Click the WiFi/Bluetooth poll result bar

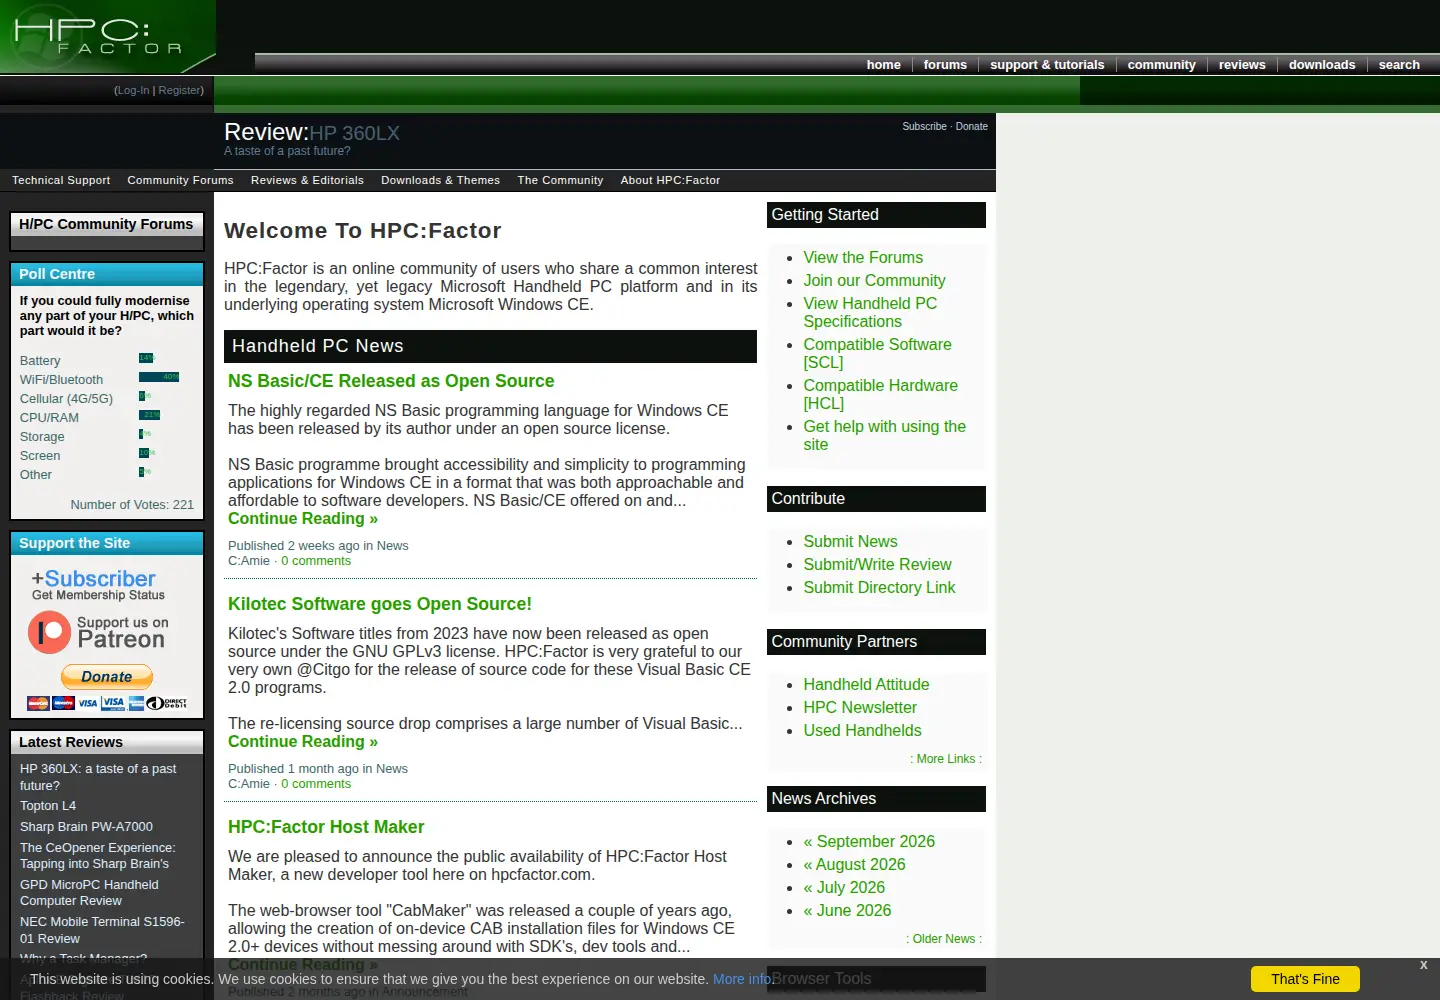pyautogui.click(x=159, y=377)
